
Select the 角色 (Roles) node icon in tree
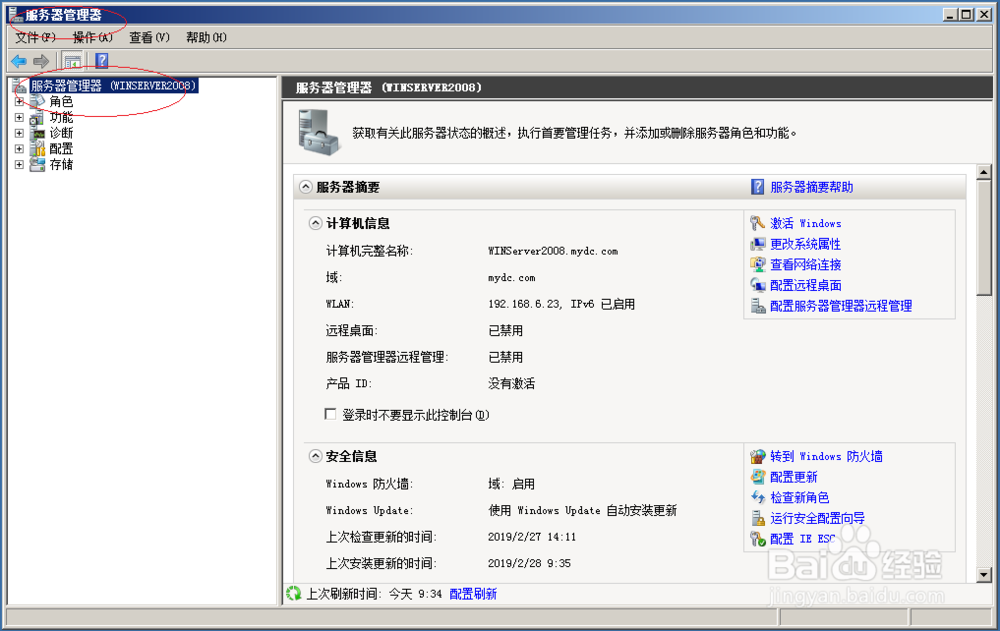pyautogui.click(x=35, y=101)
